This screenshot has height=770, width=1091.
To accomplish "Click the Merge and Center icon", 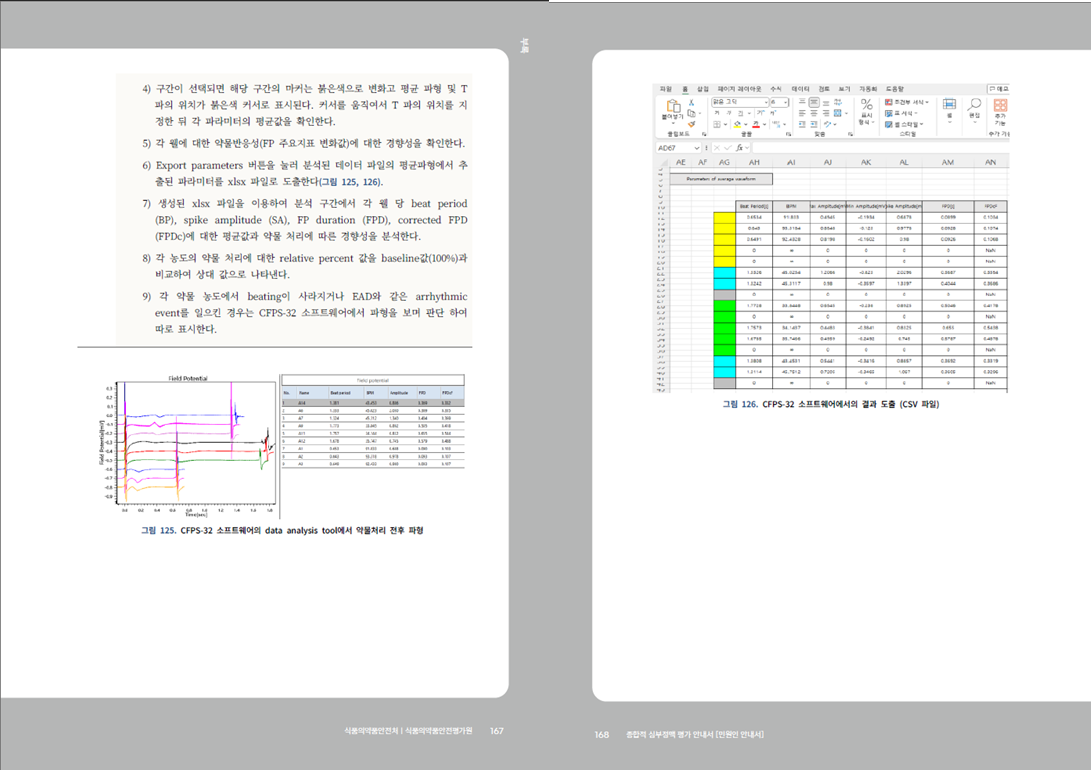I will 838,113.
